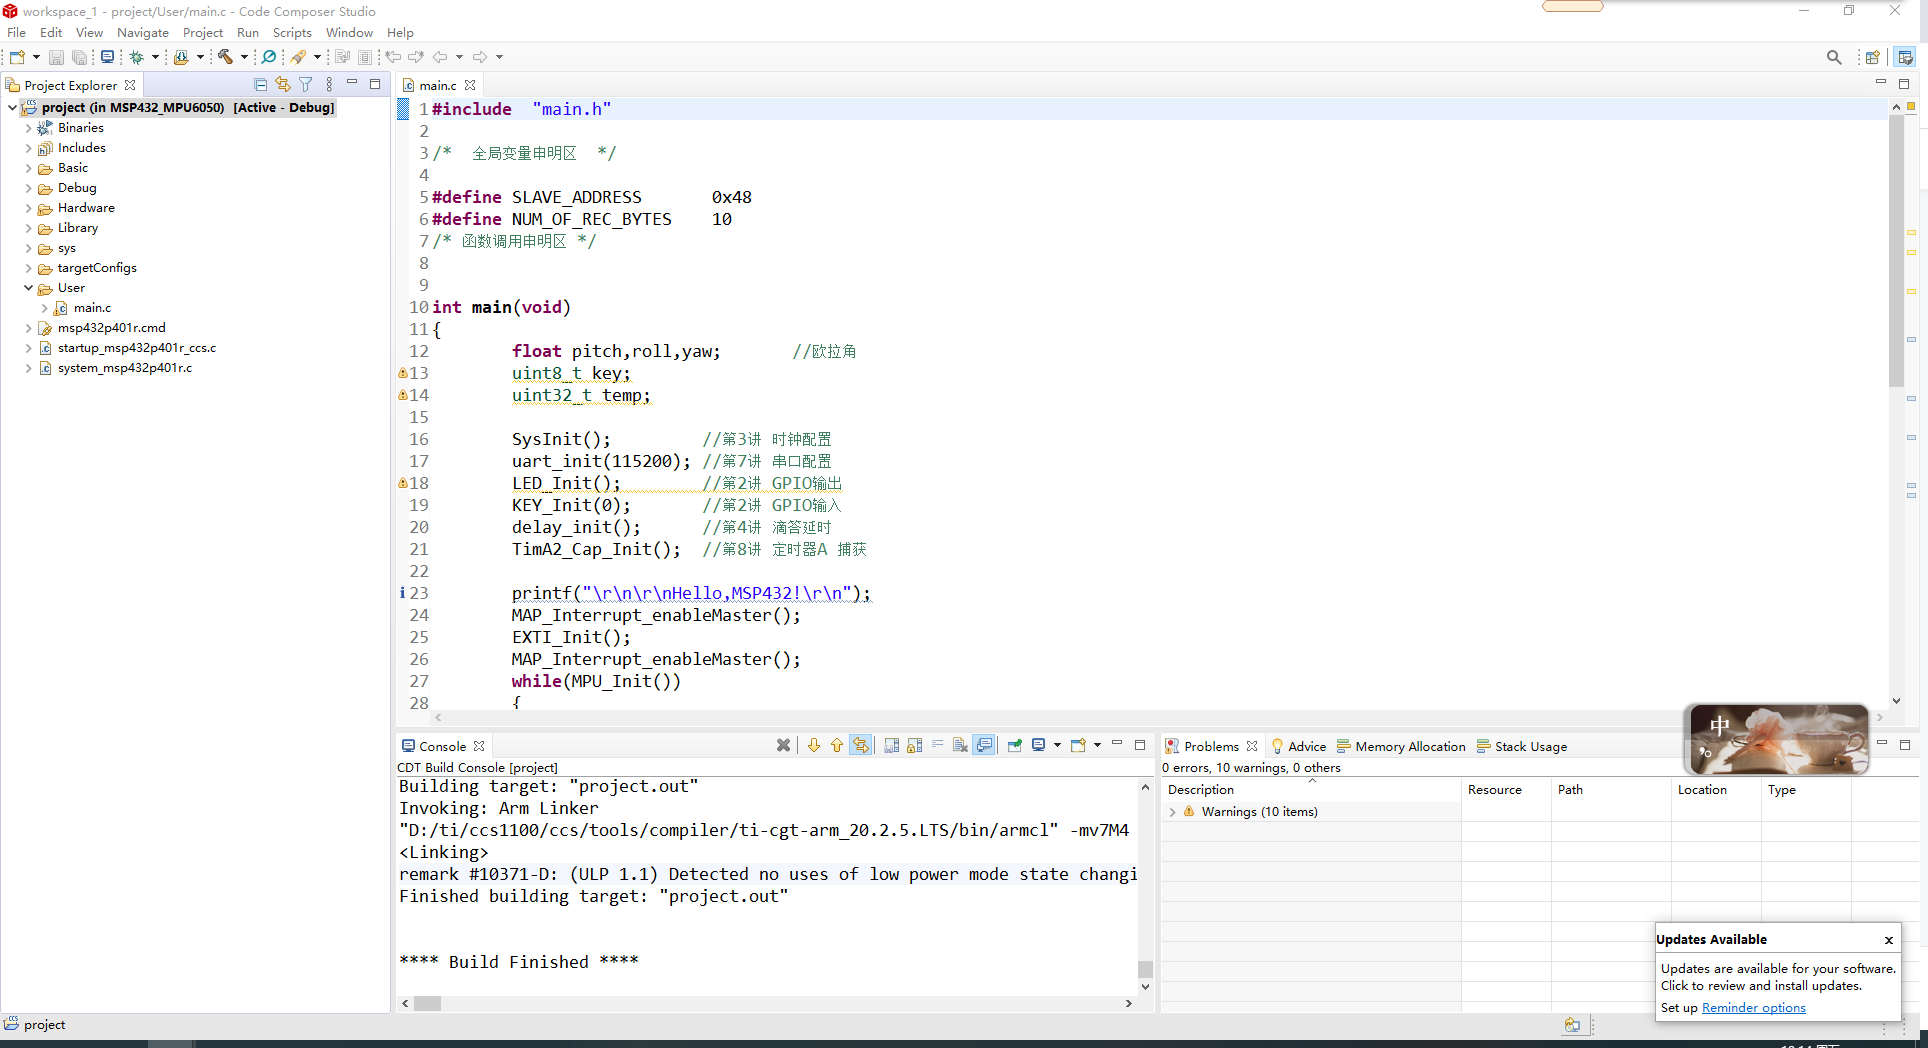Click the IME floating widget thumbnail
The image size is (1928, 1048).
[x=1777, y=740]
